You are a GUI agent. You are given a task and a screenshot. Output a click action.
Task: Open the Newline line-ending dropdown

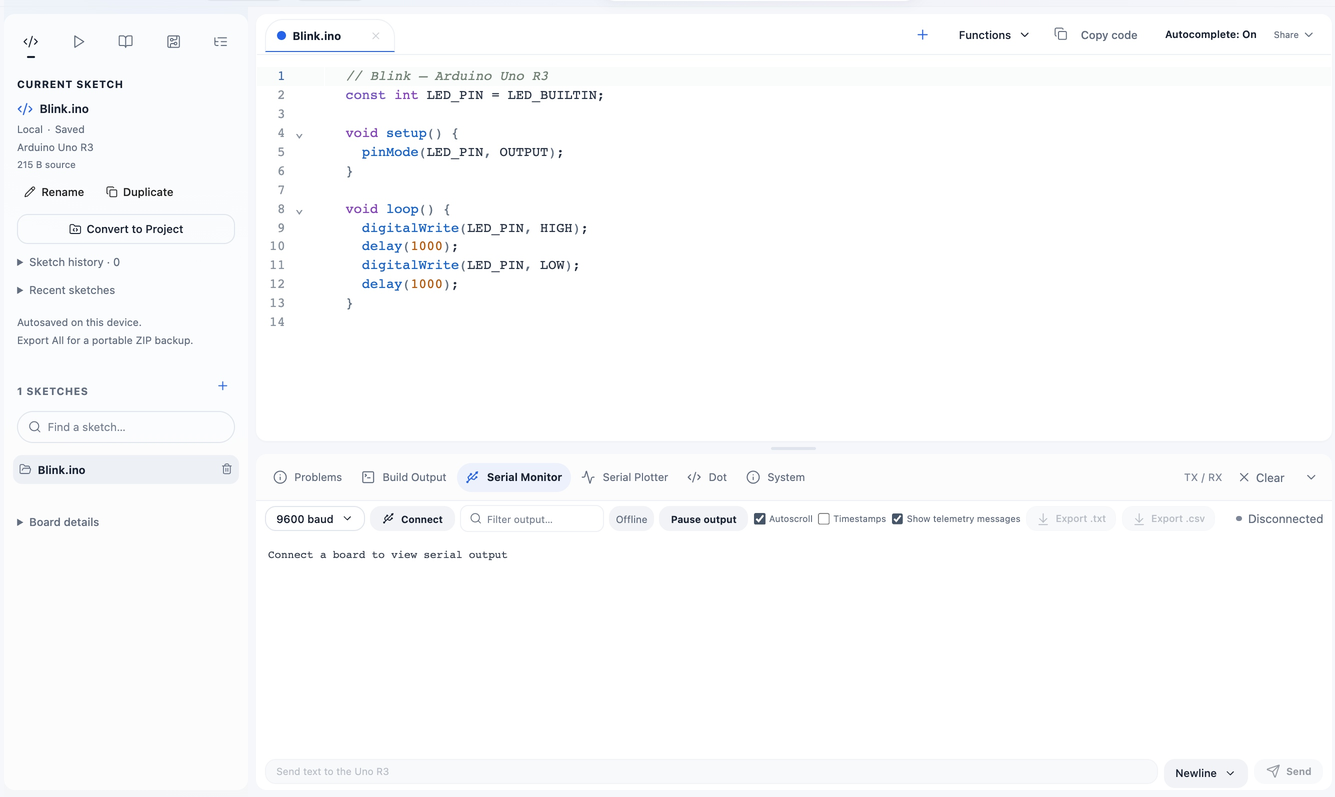pos(1205,773)
